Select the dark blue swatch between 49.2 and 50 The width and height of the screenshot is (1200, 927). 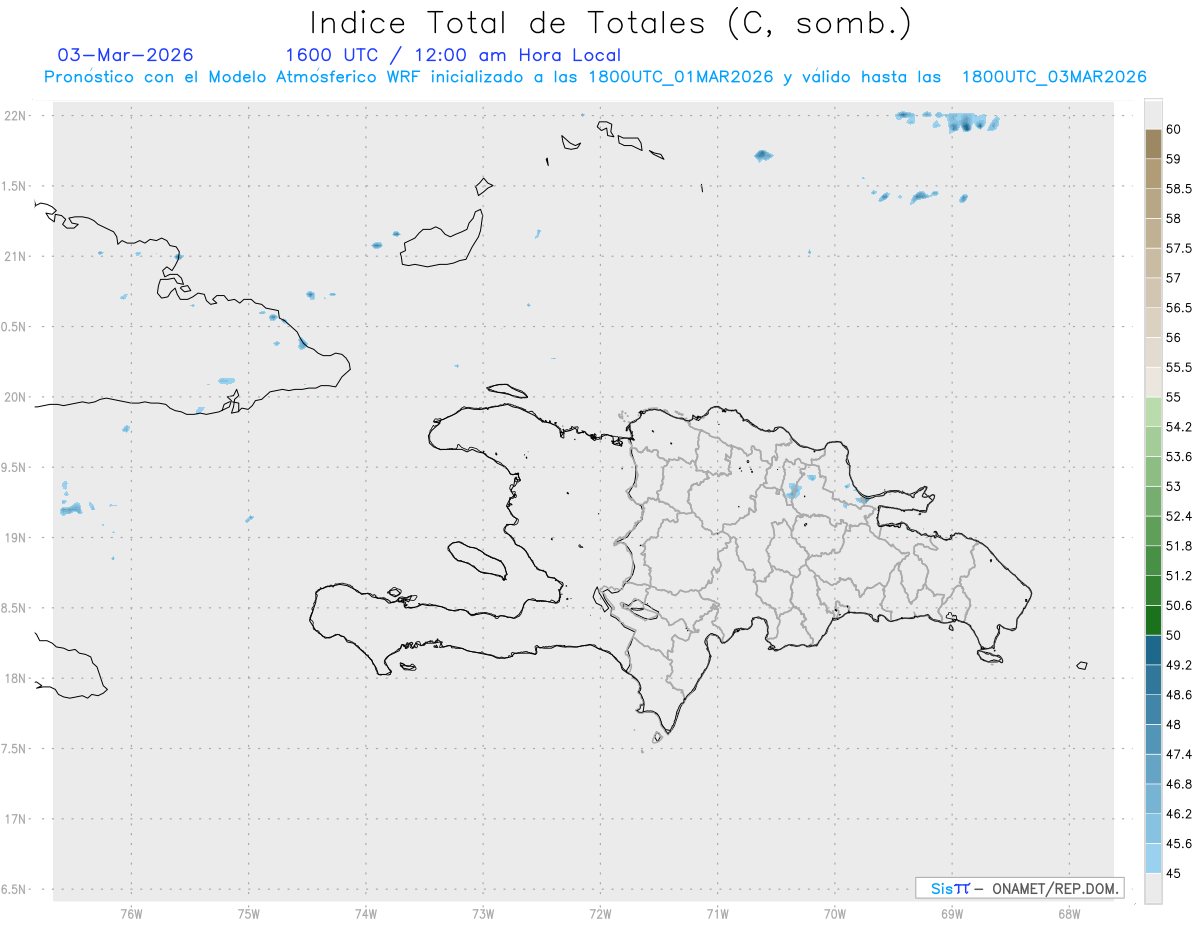click(x=1153, y=650)
